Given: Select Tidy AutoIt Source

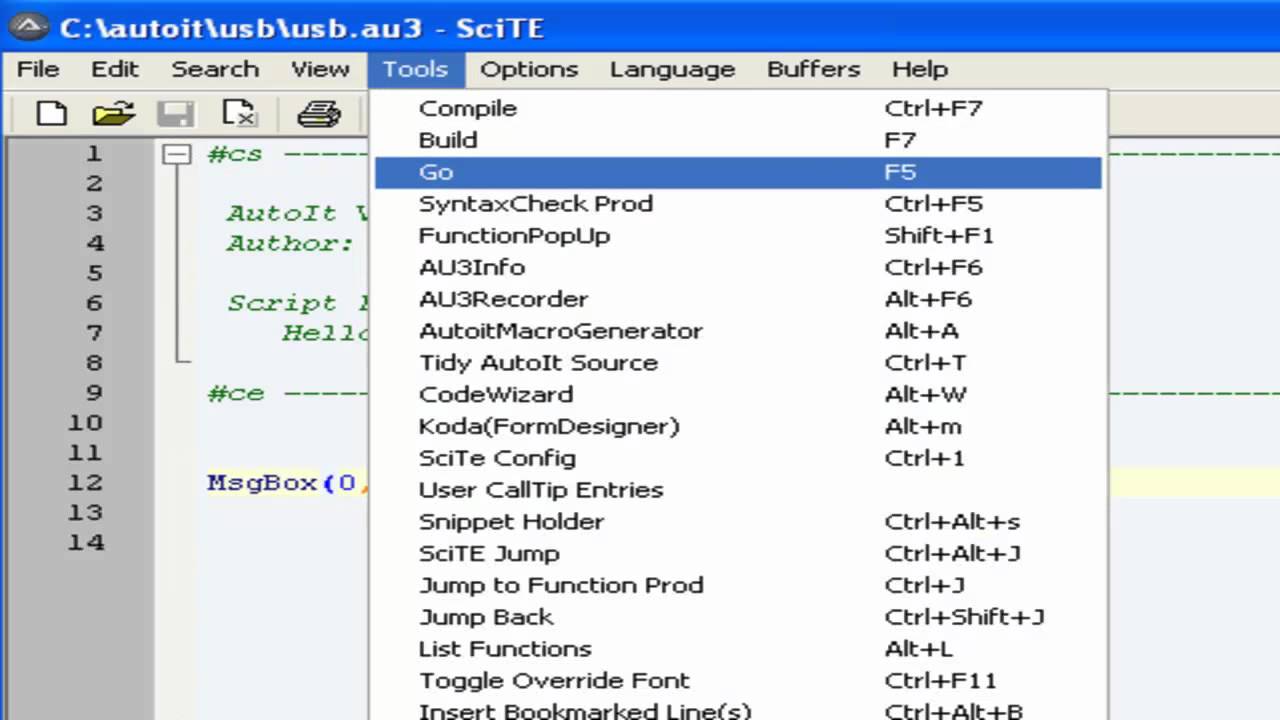Looking at the screenshot, I should pos(538,363).
